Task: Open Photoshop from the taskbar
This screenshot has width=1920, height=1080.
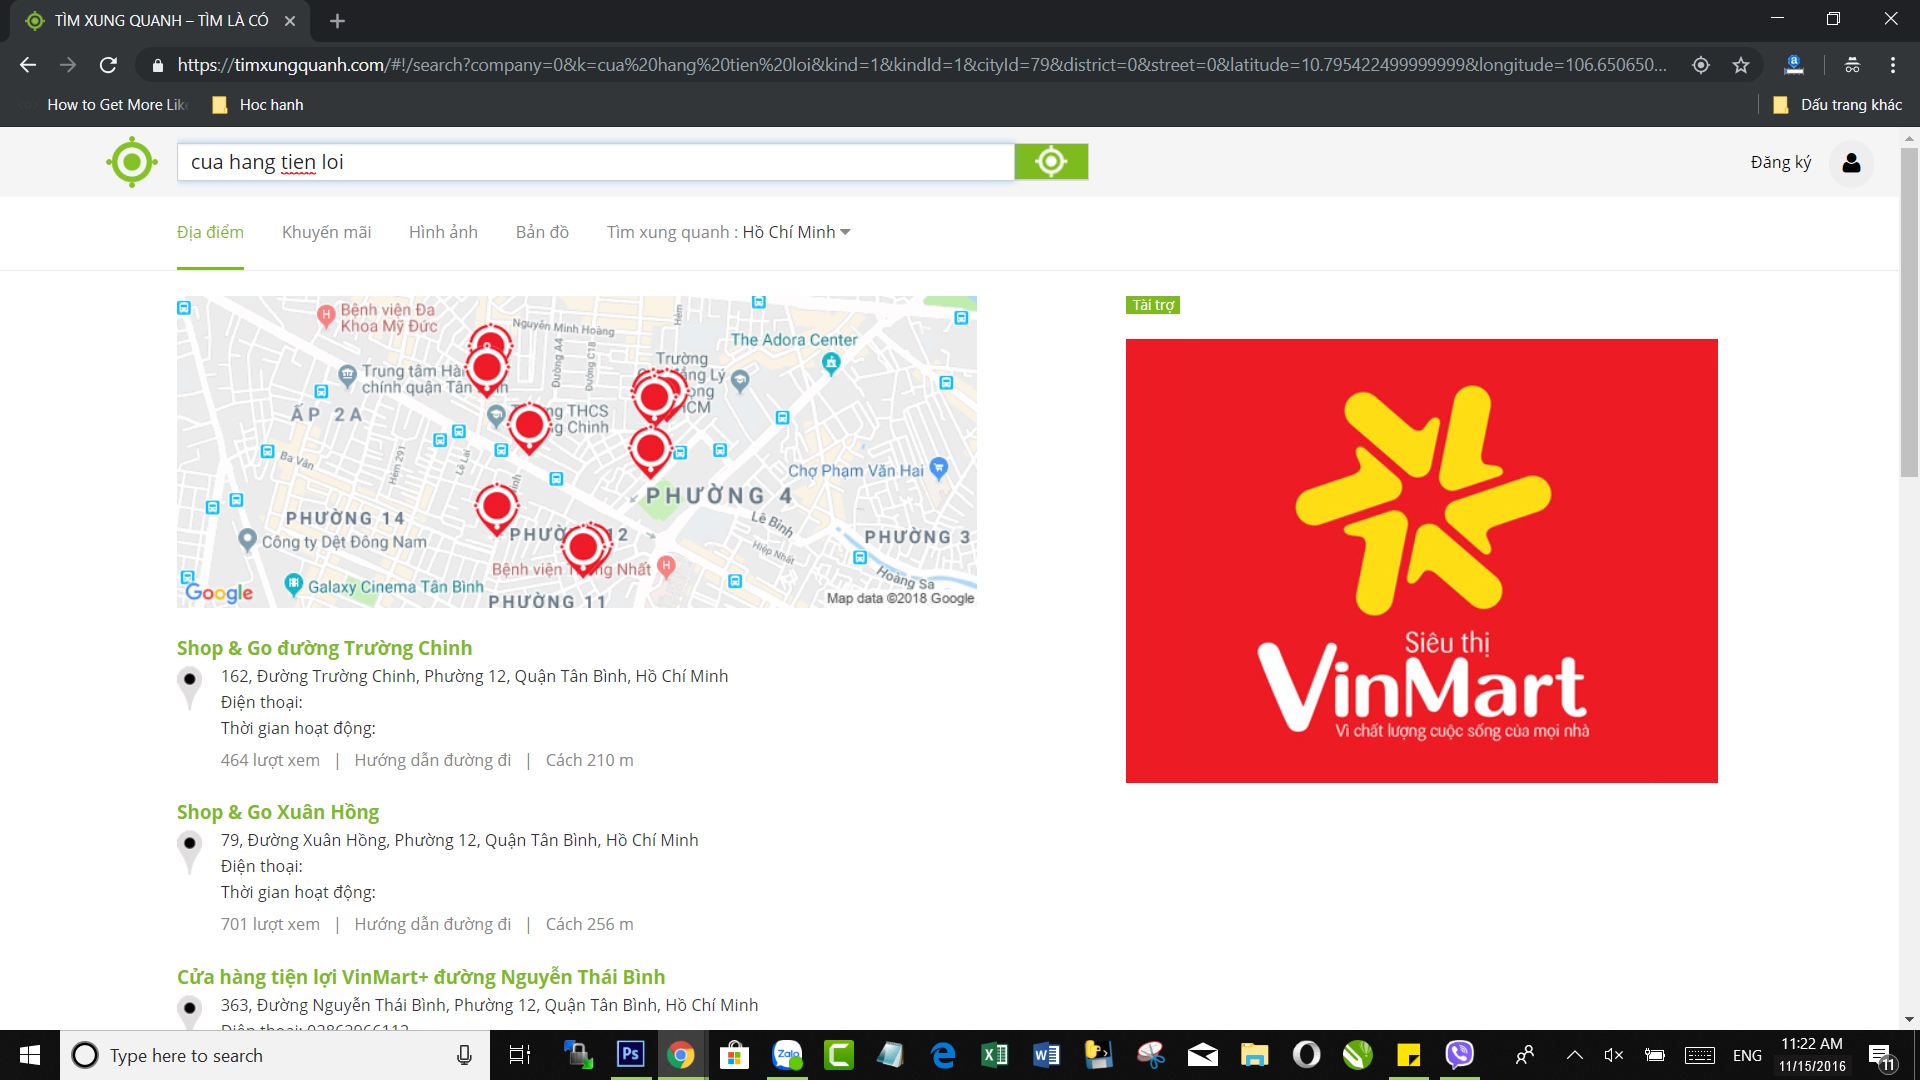Action: pos(630,1055)
